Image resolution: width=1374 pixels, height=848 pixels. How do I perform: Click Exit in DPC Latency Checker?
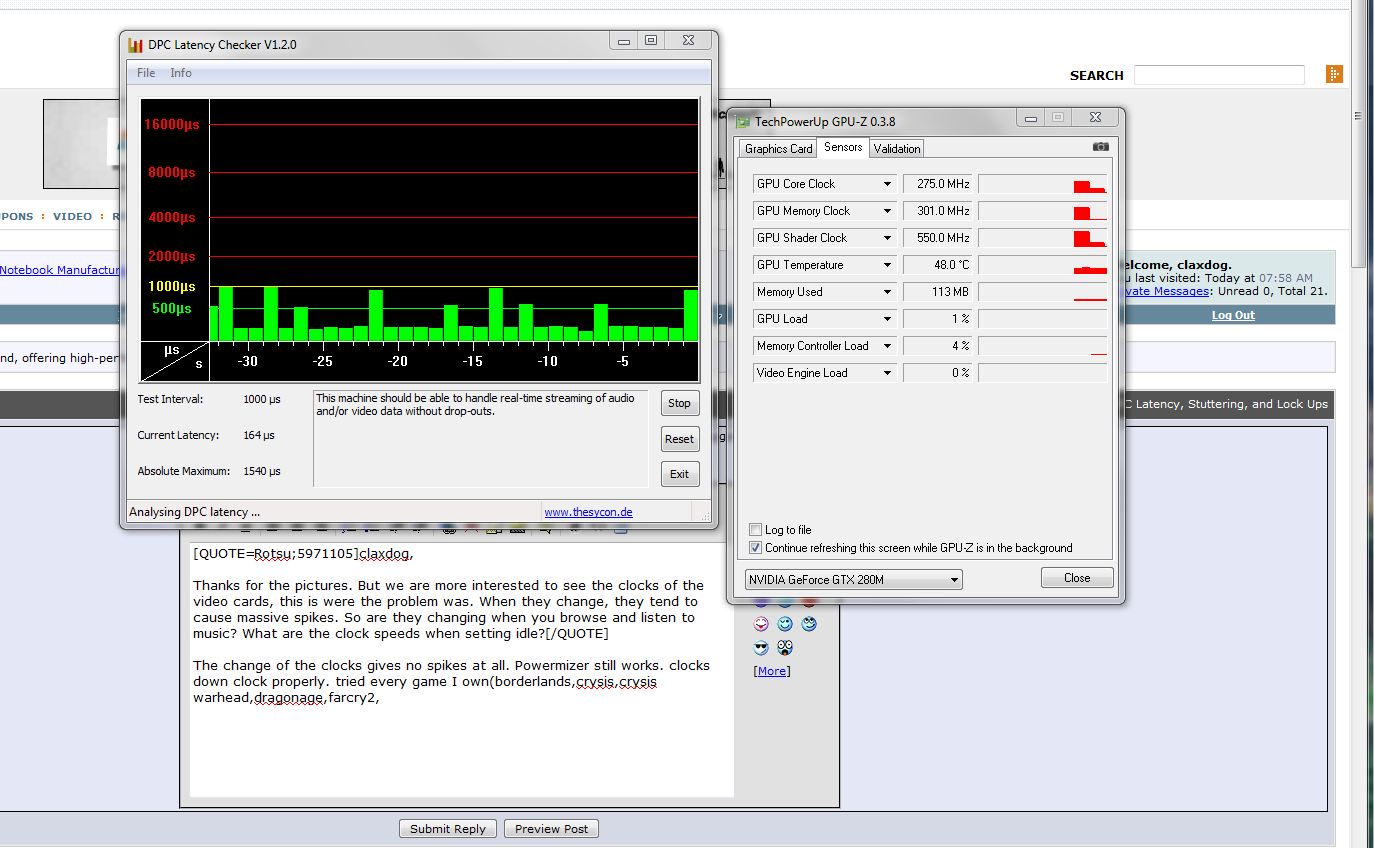(679, 474)
